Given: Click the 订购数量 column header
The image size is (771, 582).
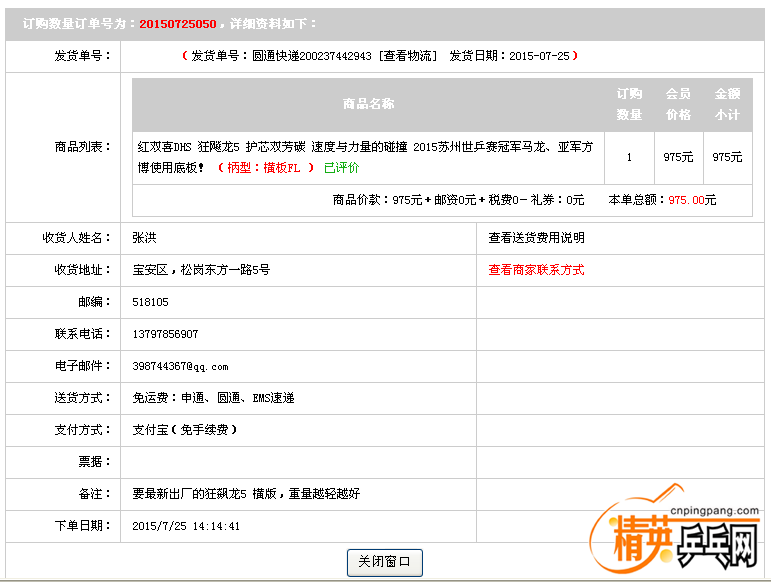Looking at the screenshot, I should (x=629, y=104).
